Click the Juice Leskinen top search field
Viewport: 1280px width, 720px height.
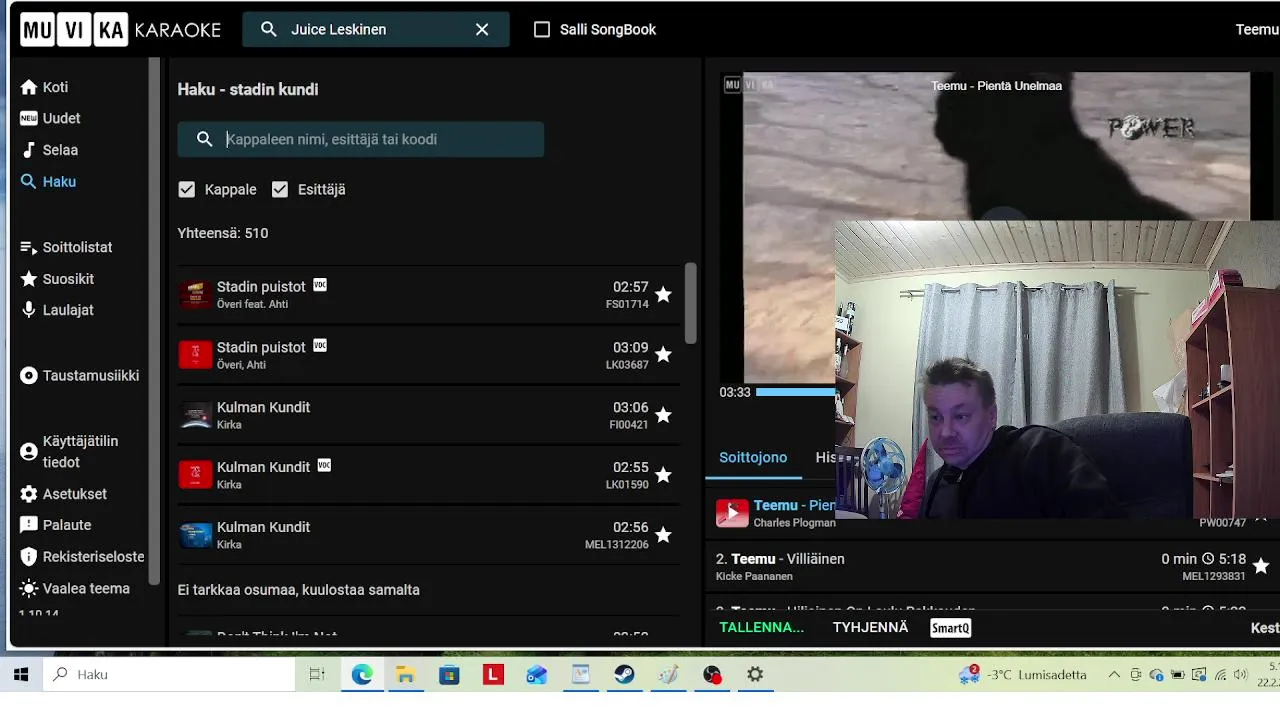375,30
